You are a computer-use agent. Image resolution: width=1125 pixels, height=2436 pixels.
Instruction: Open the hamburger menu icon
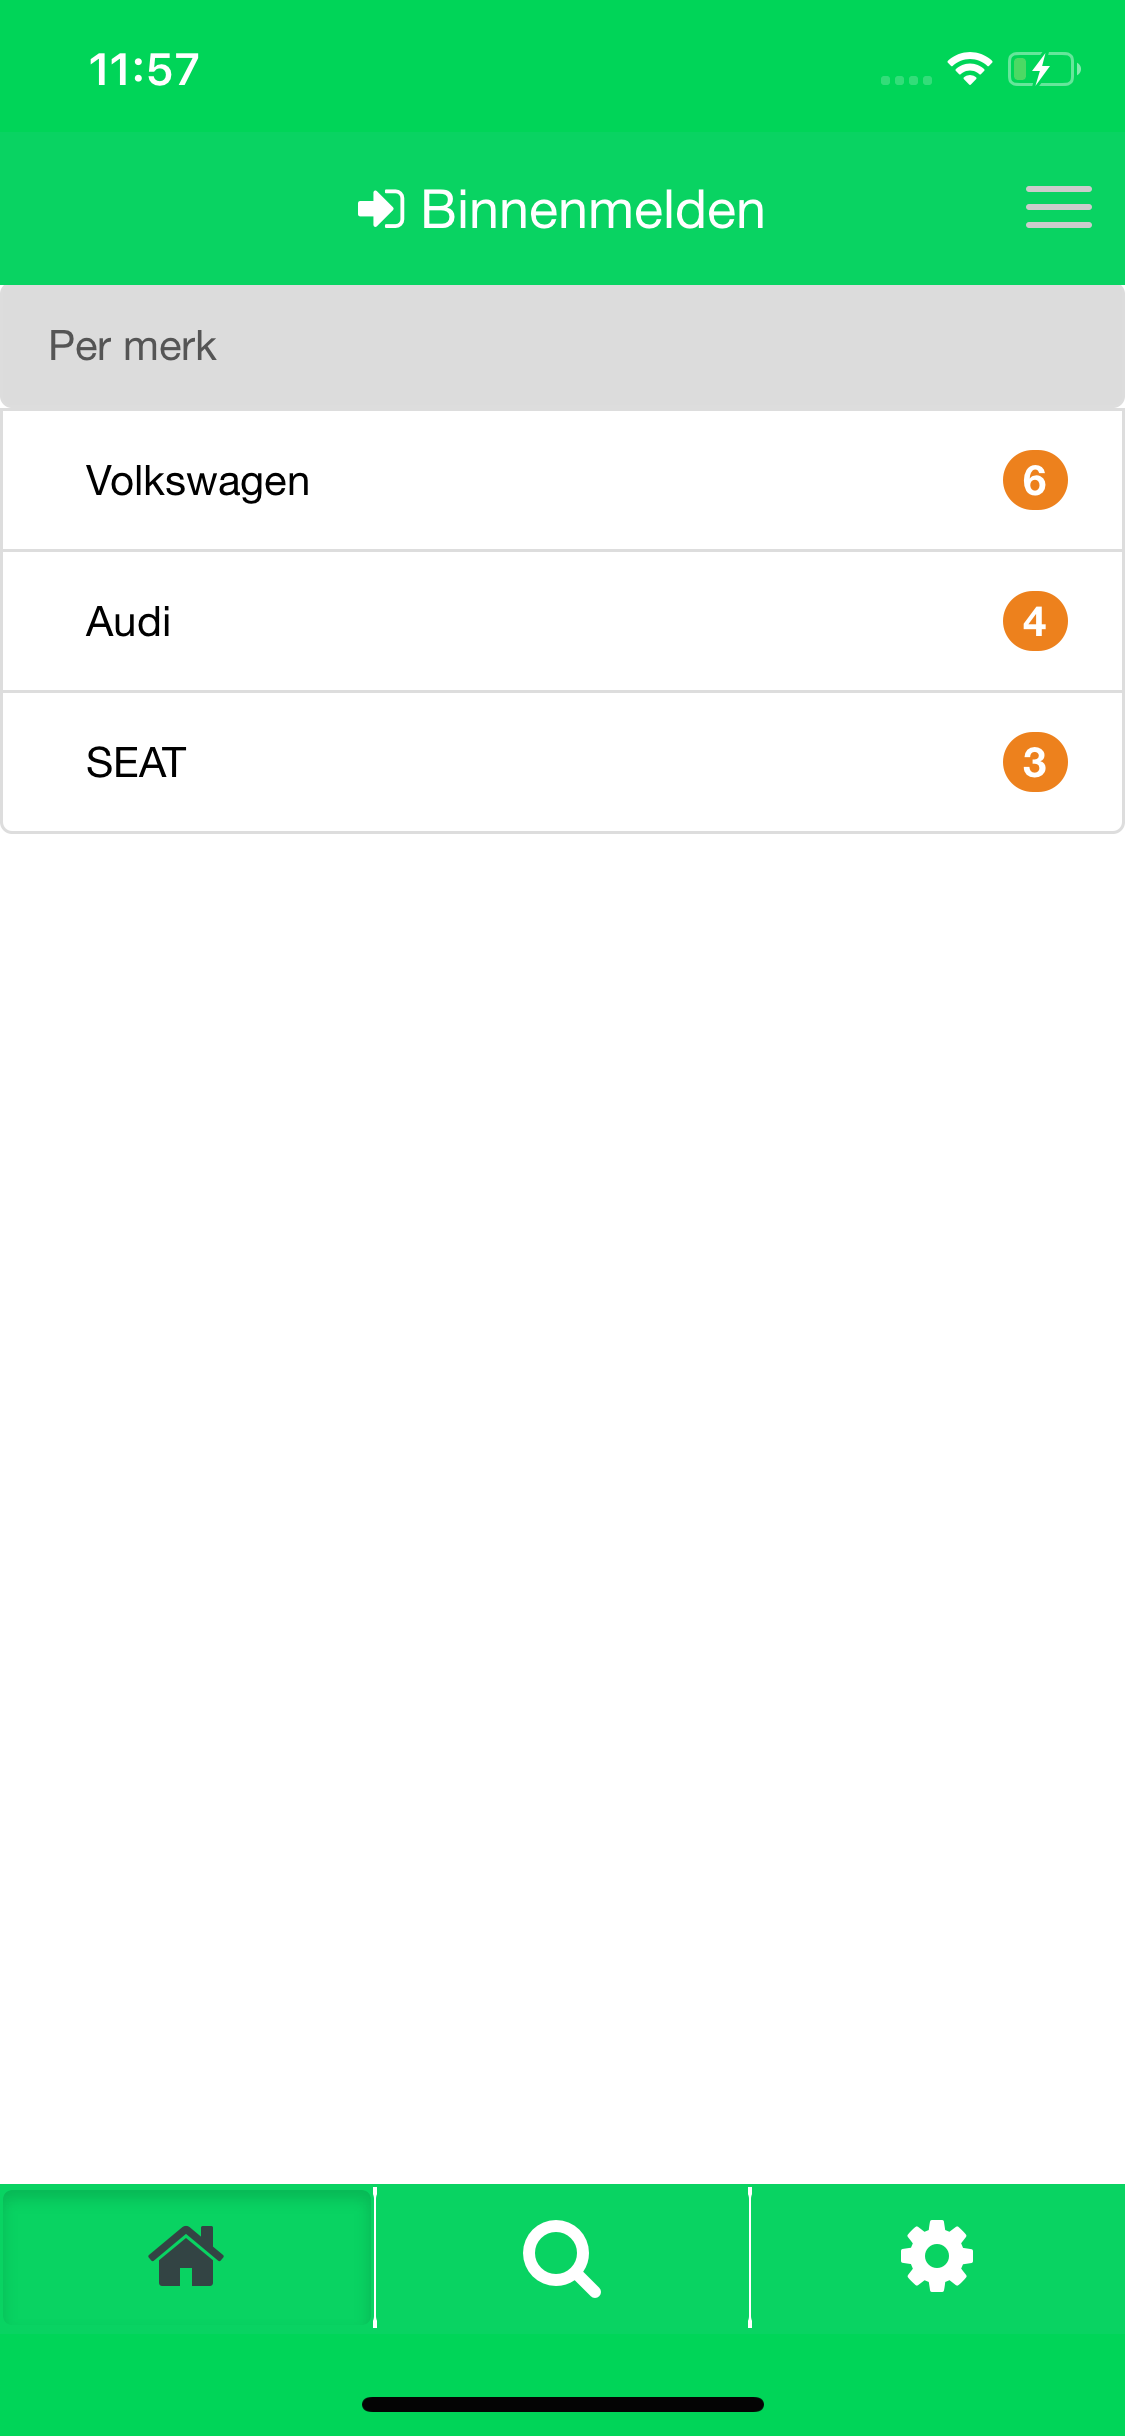coord(1058,207)
